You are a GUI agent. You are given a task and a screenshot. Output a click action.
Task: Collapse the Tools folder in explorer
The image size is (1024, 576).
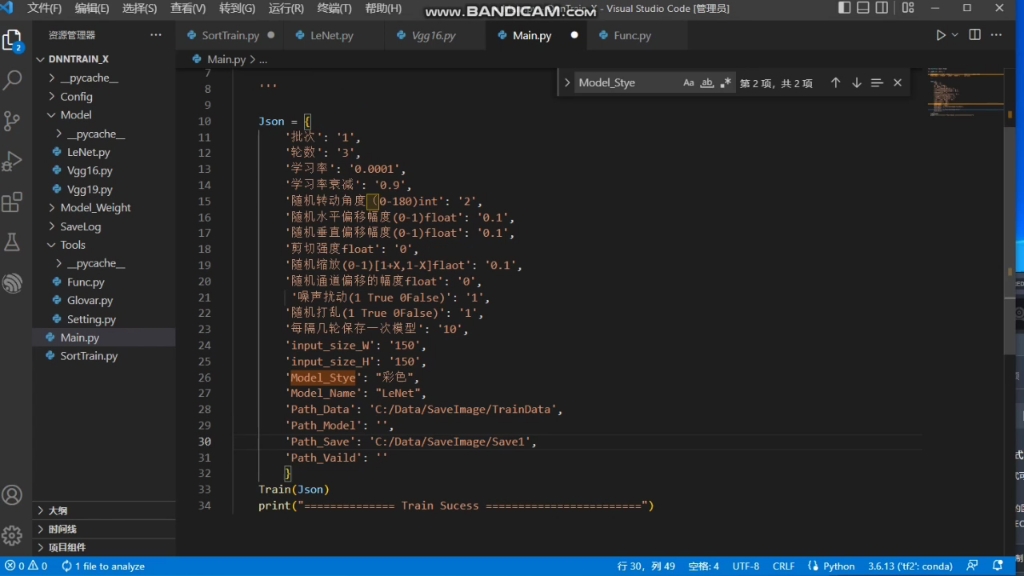[x=72, y=245]
